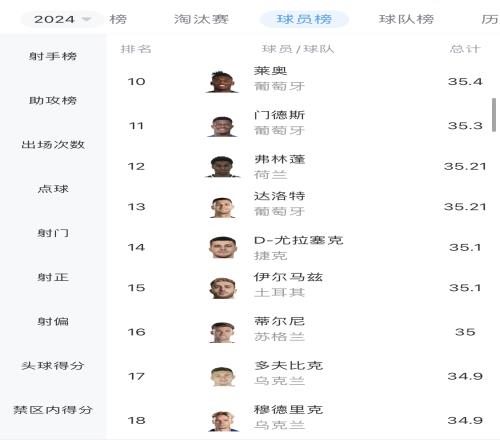The width and height of the screenshot is (500, 440).
Task: Click 门德斯's player avatar
Action: 222,126
